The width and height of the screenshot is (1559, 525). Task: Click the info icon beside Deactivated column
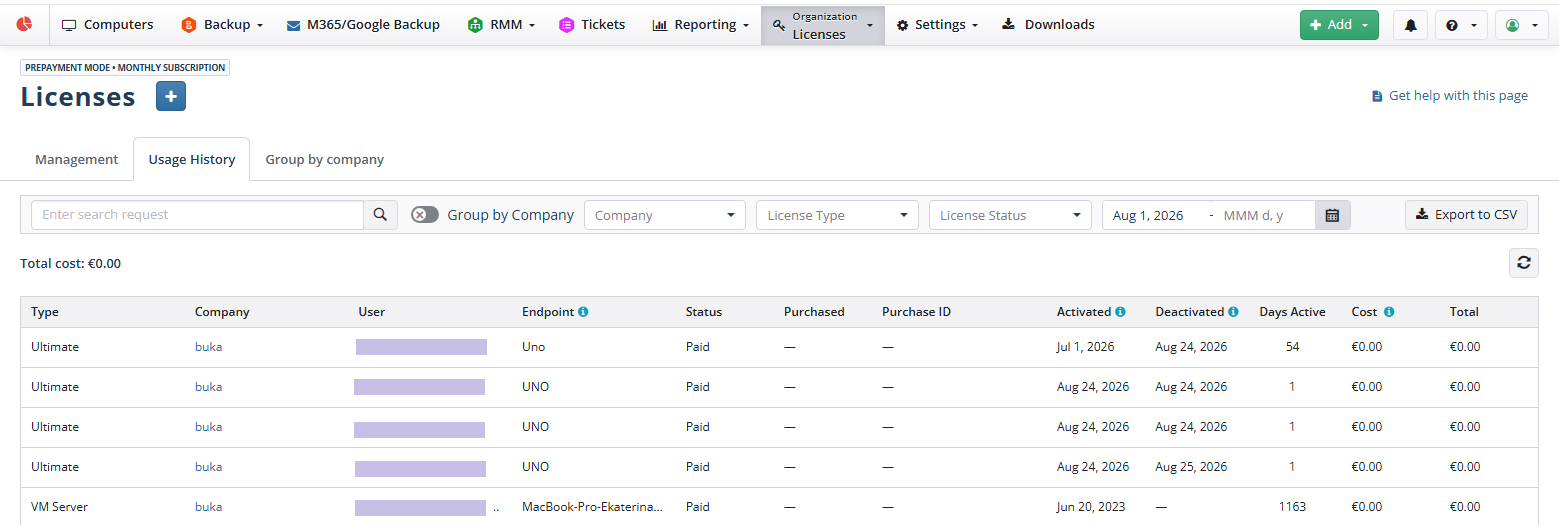[x=1233, y=312]
